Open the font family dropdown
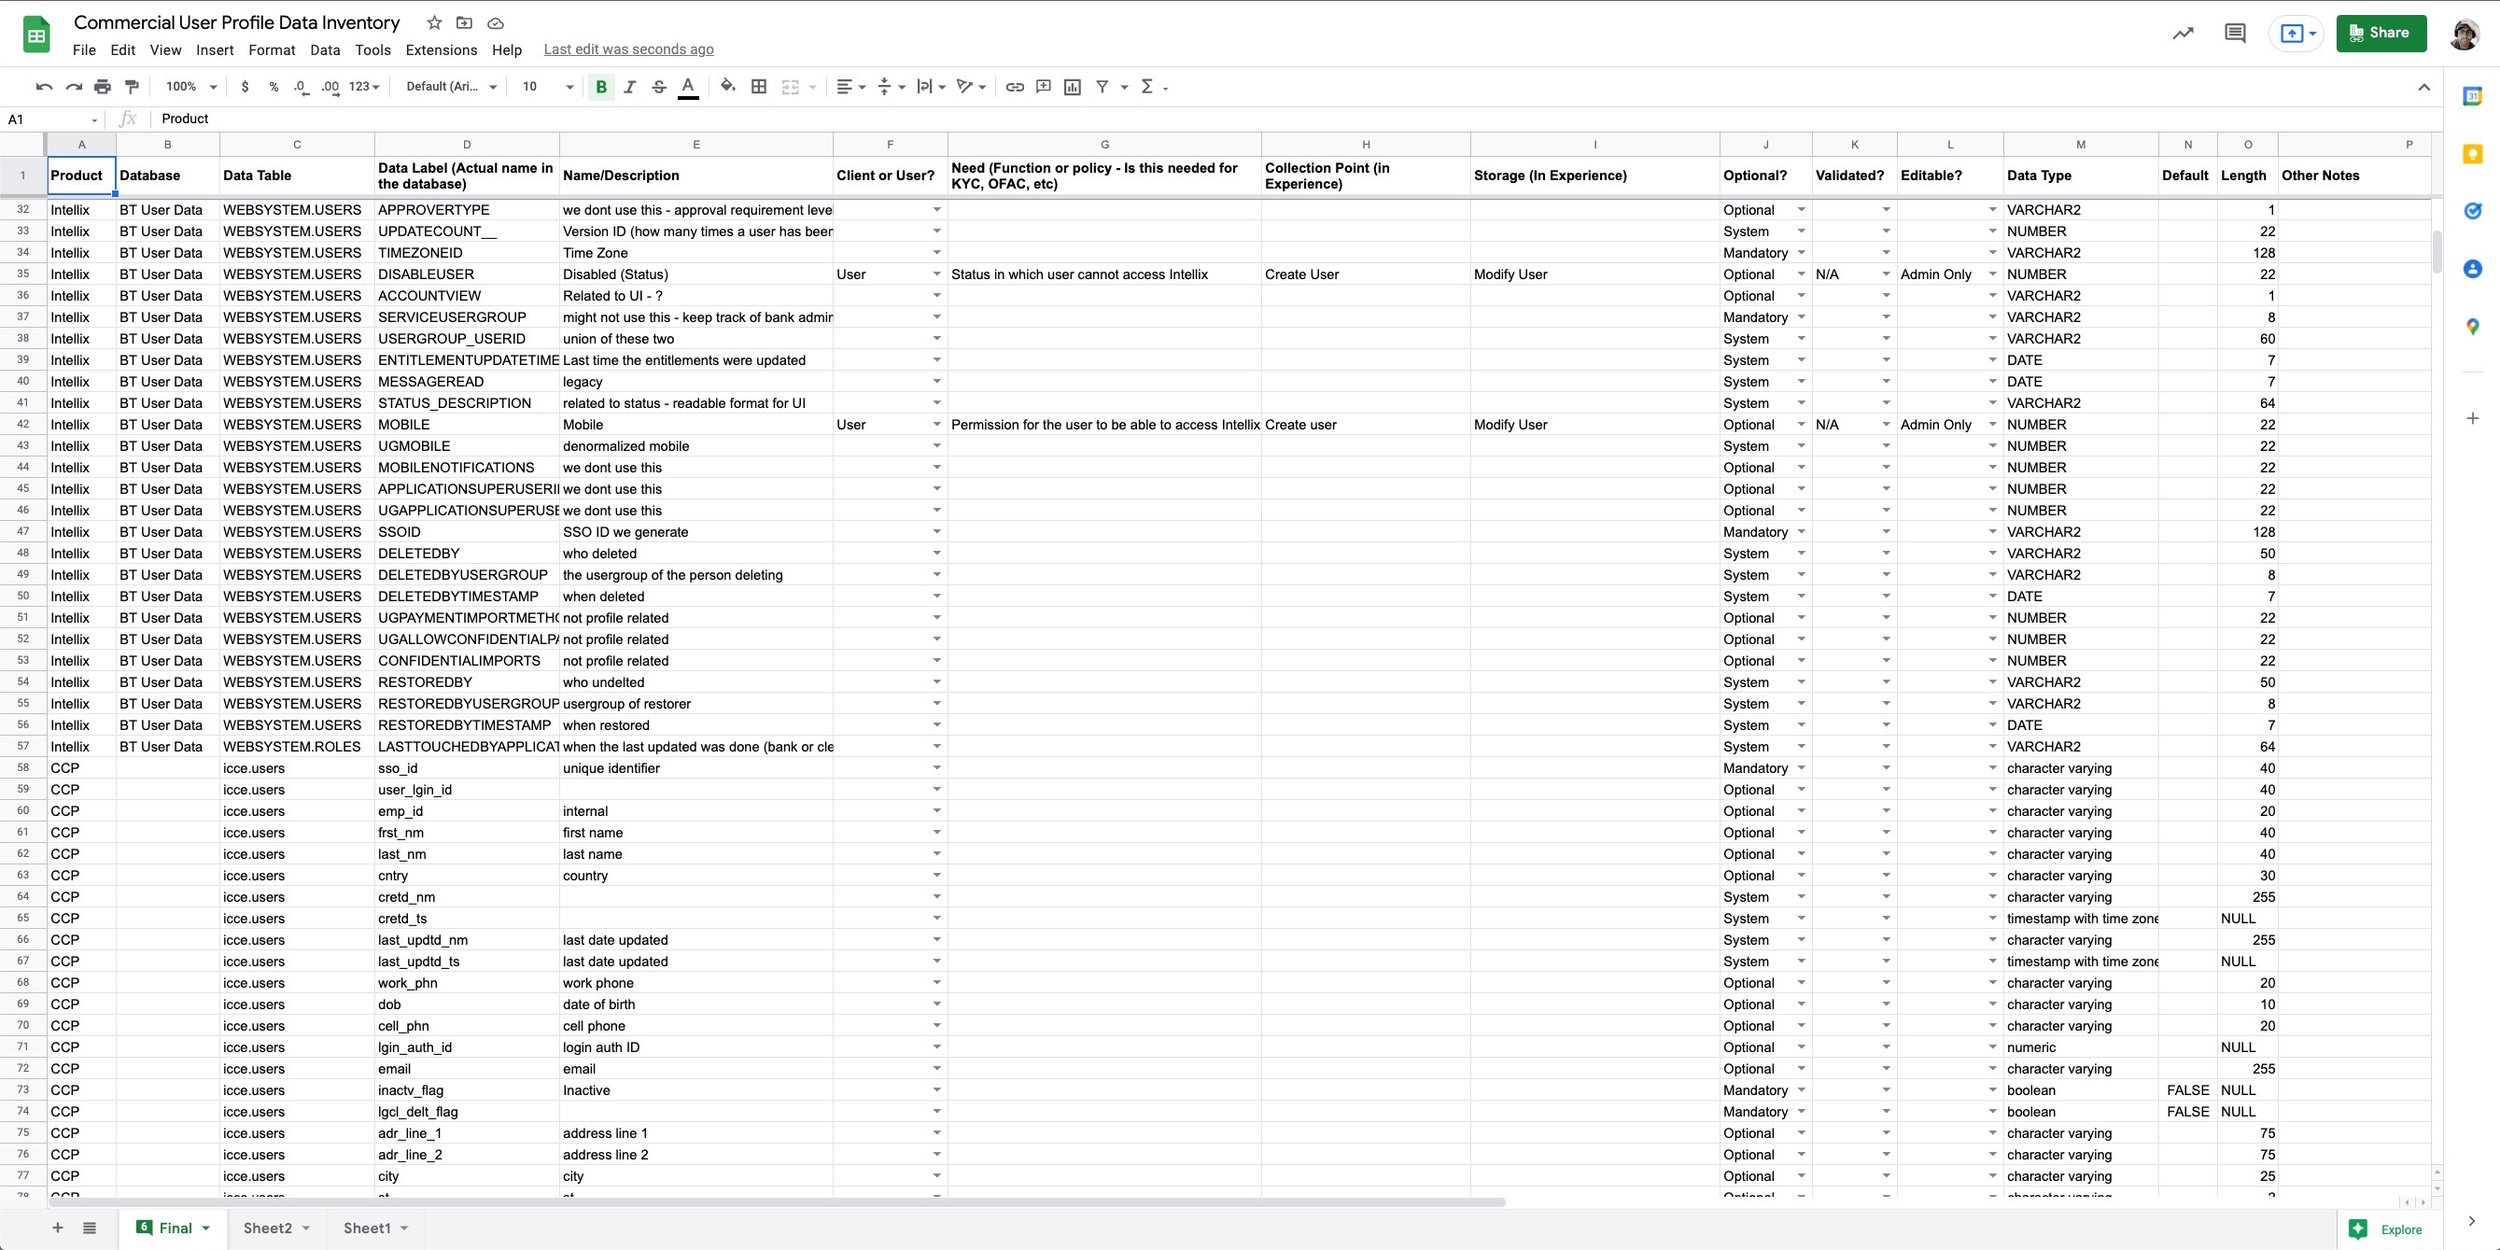Viewport: 2500px width, 1250px height. [x=451, y=87]
